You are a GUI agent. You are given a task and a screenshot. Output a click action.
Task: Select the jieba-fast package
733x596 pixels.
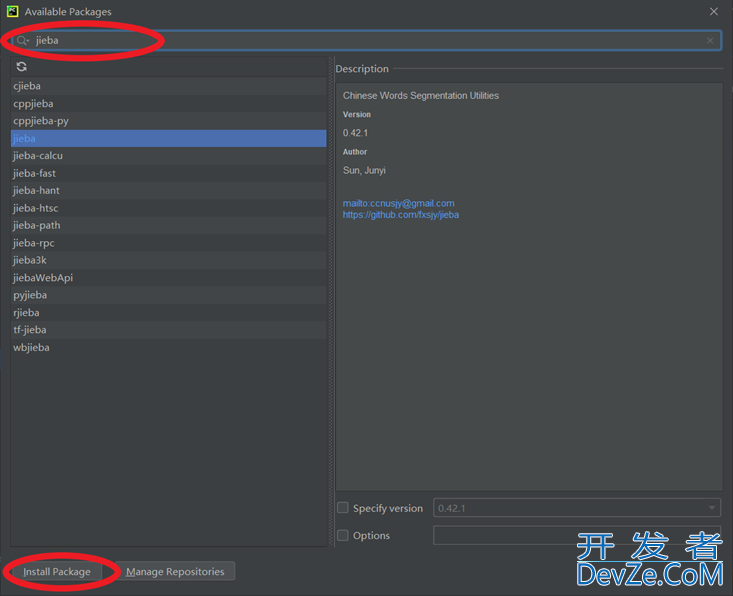point(168,173)
